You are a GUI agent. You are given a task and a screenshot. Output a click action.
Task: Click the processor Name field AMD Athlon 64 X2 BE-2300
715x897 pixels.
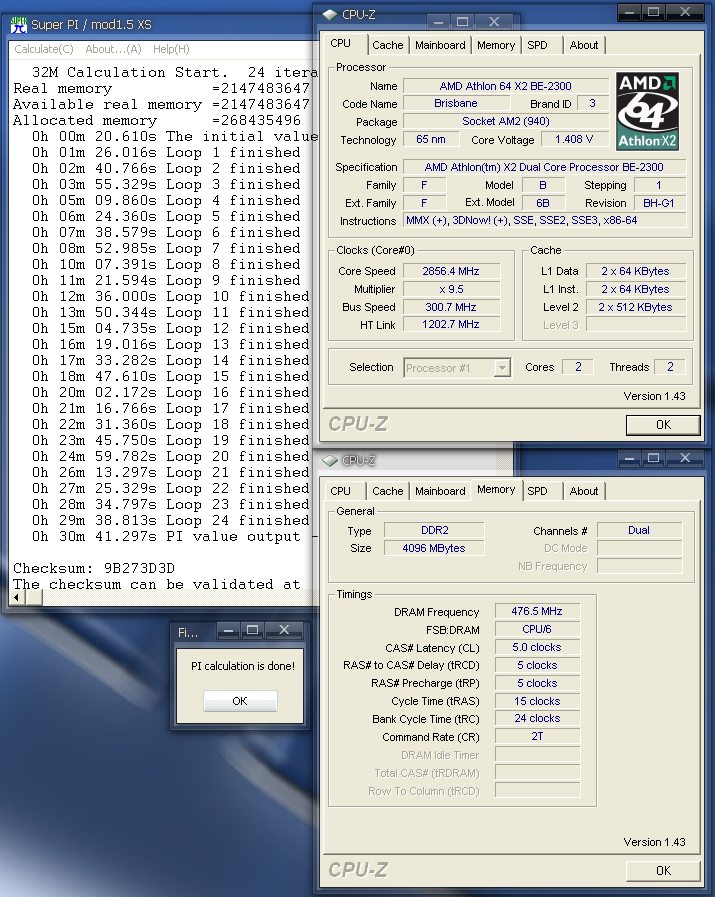pos(506,86)
